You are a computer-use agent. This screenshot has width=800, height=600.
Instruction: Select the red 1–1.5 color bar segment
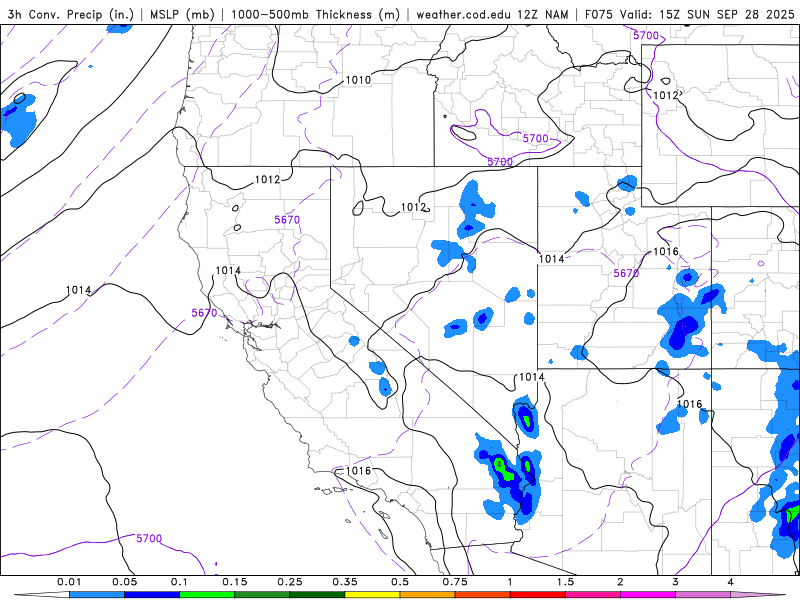click(538, 594)
